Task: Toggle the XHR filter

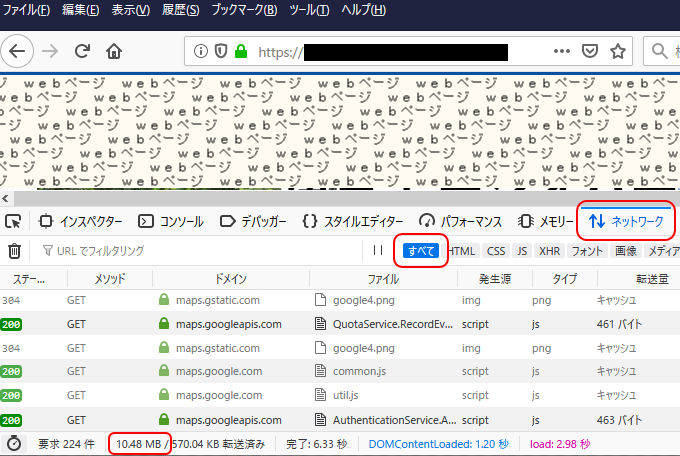Action: 549,251
